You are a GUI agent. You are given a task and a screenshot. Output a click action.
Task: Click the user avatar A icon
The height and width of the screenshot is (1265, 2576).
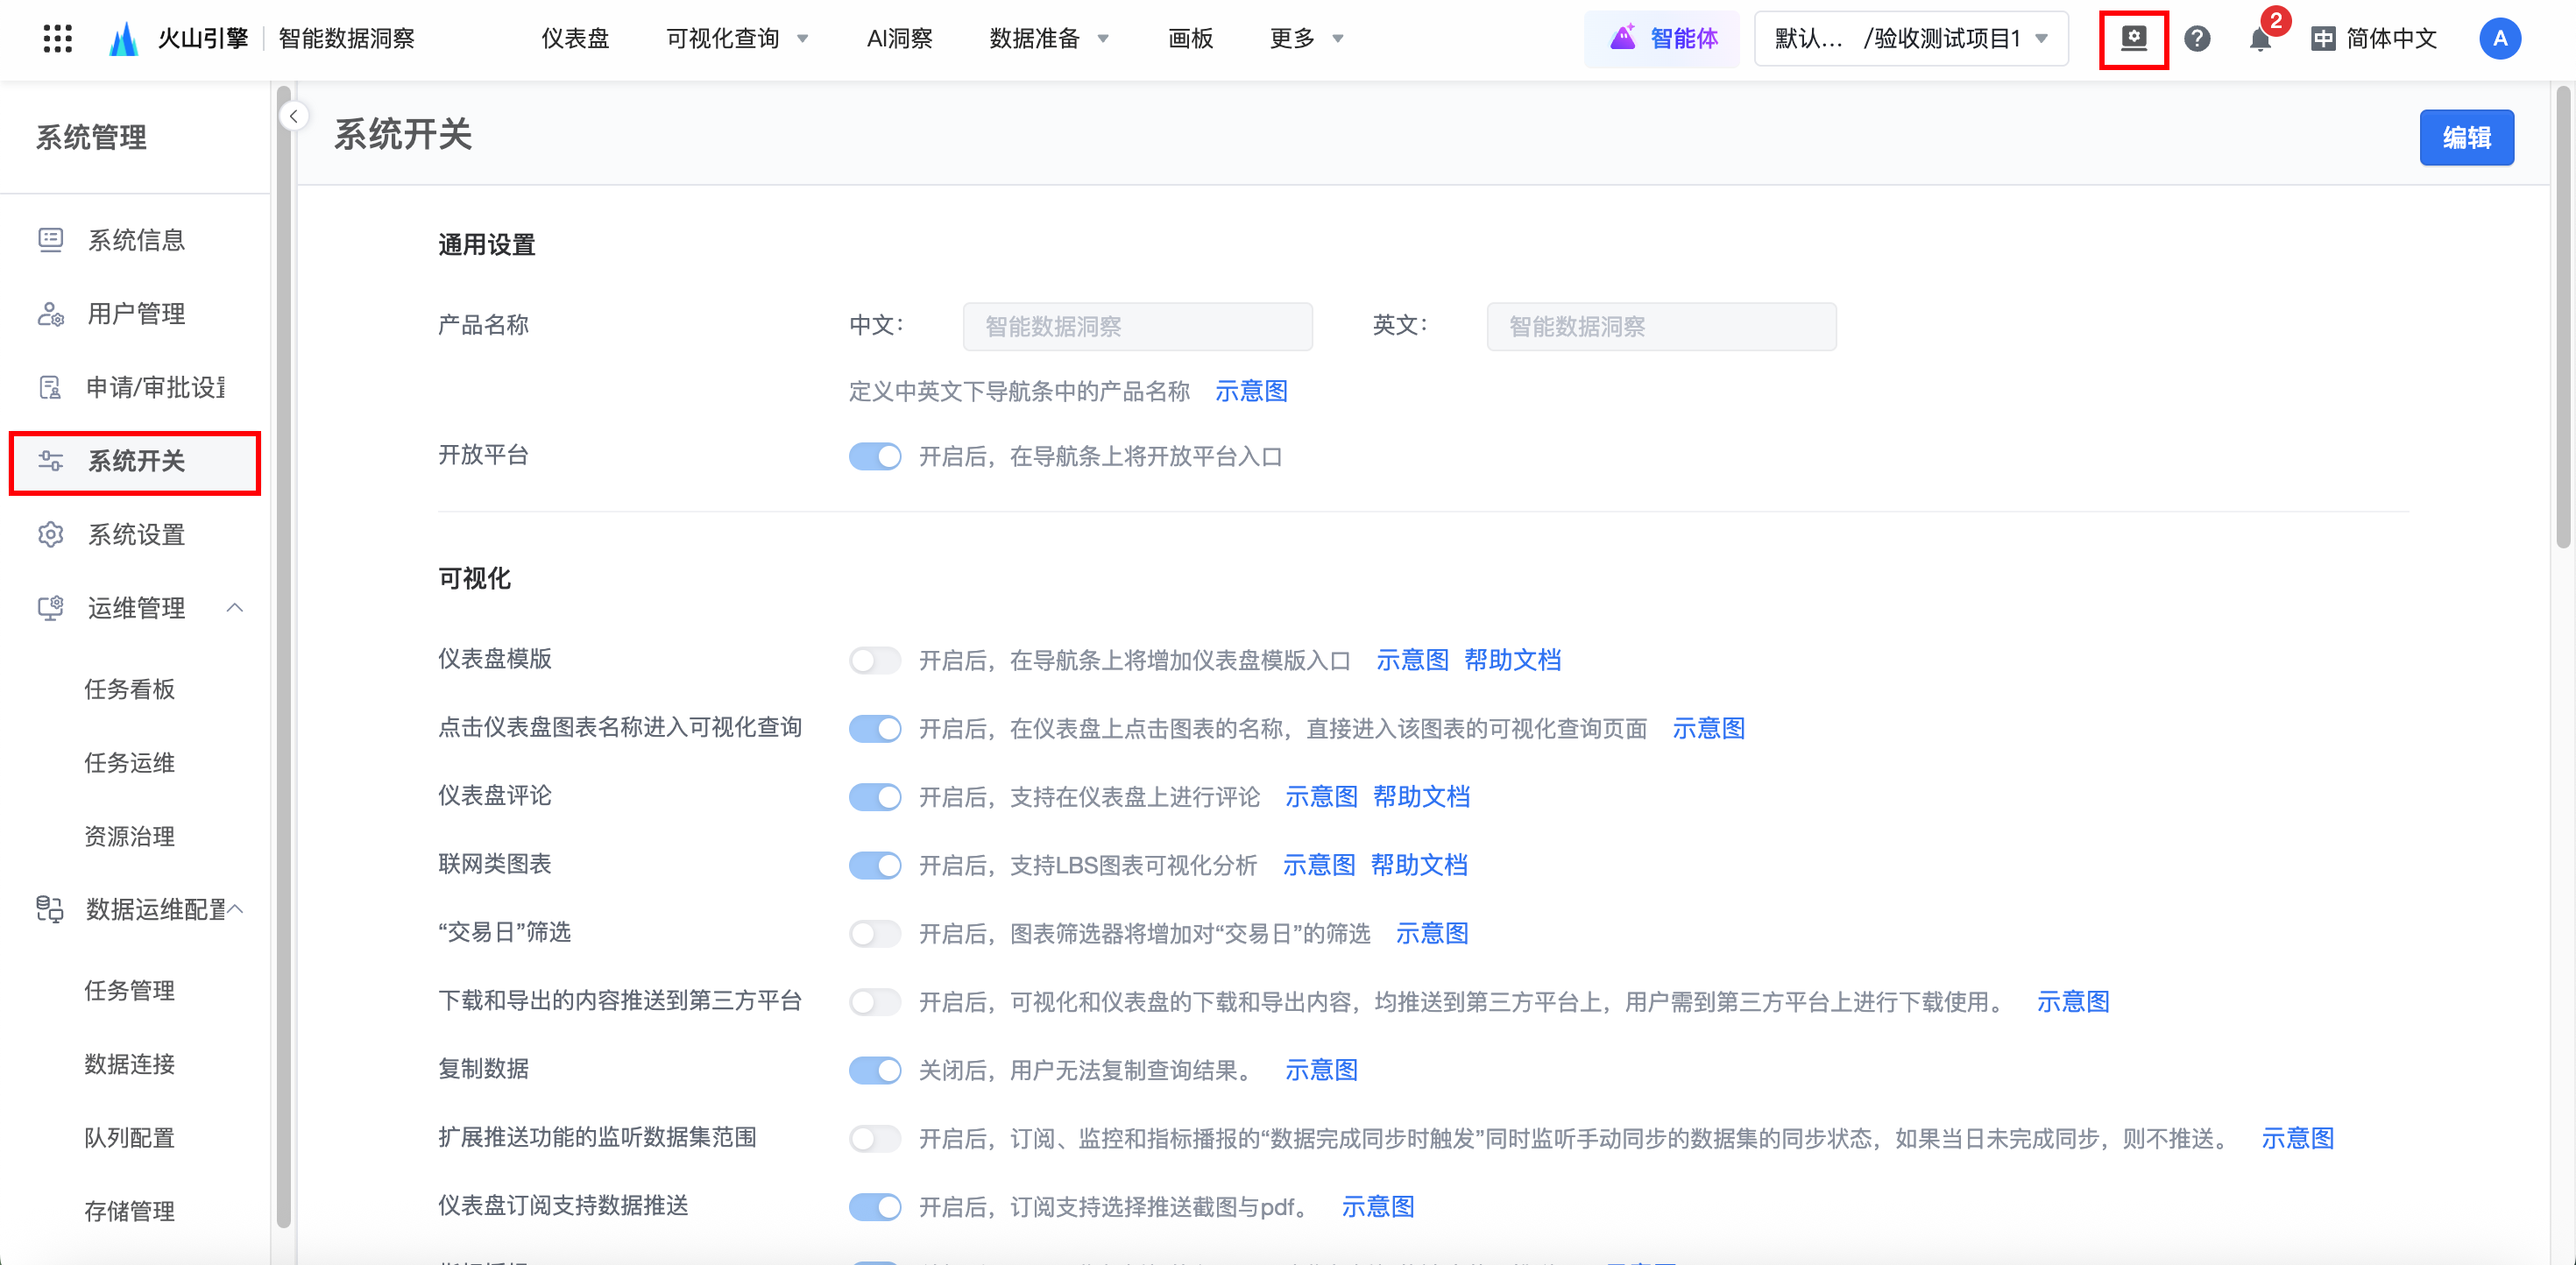coord(2499,39)
